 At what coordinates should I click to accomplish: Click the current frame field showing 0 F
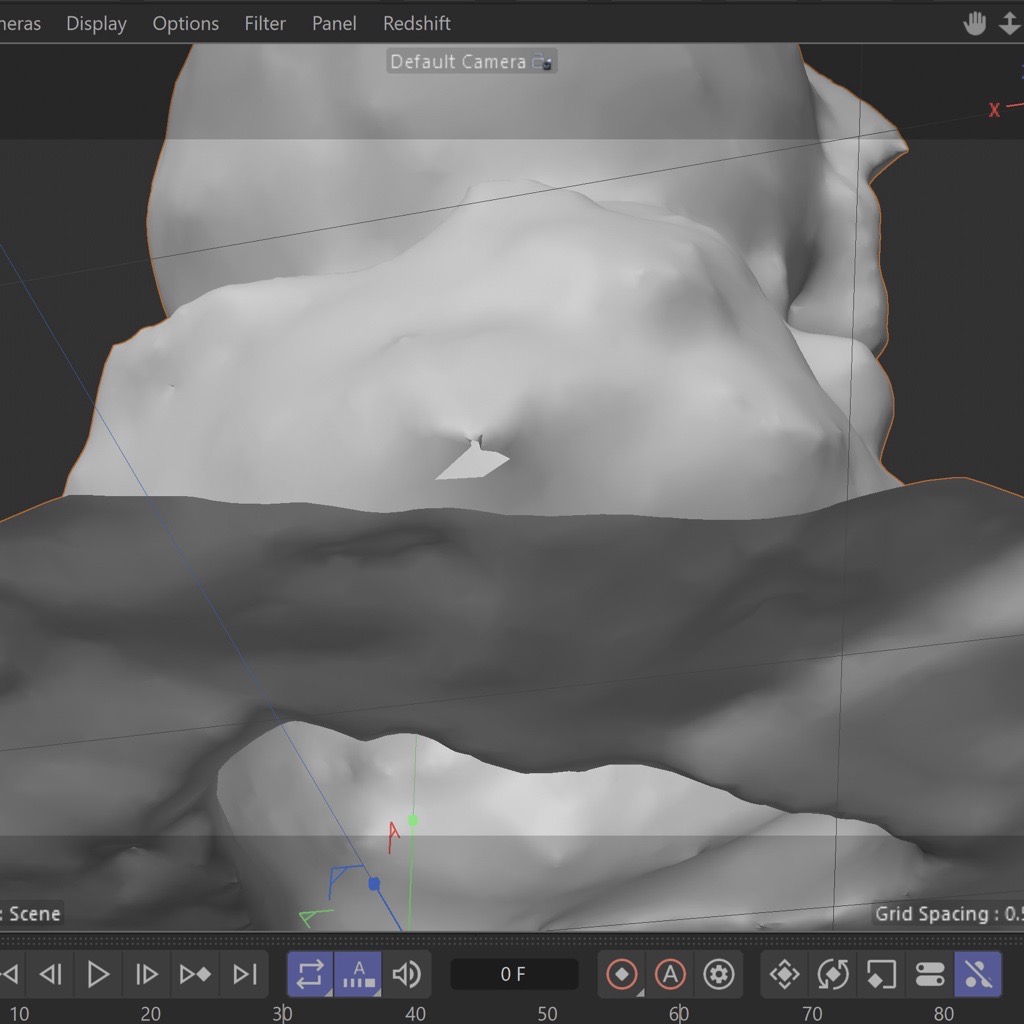[x=514, y=974]
